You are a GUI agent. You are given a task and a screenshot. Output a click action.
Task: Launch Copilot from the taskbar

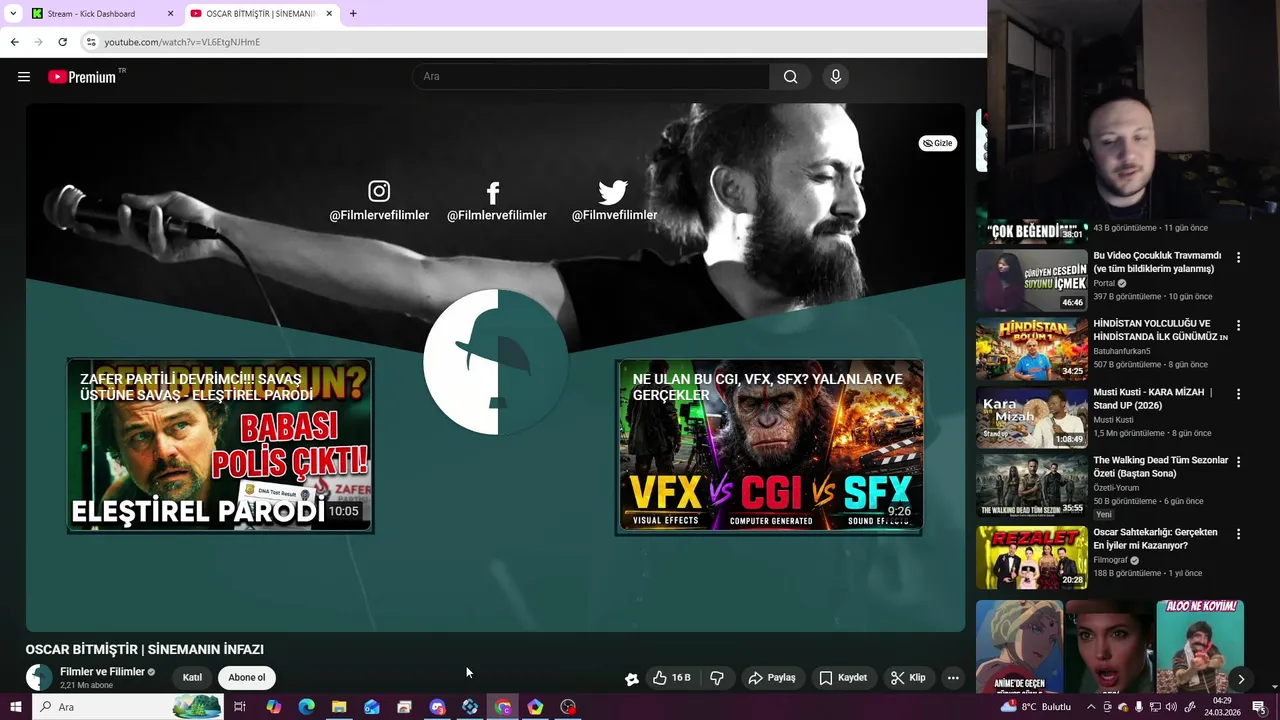click(x=274, y=707)
